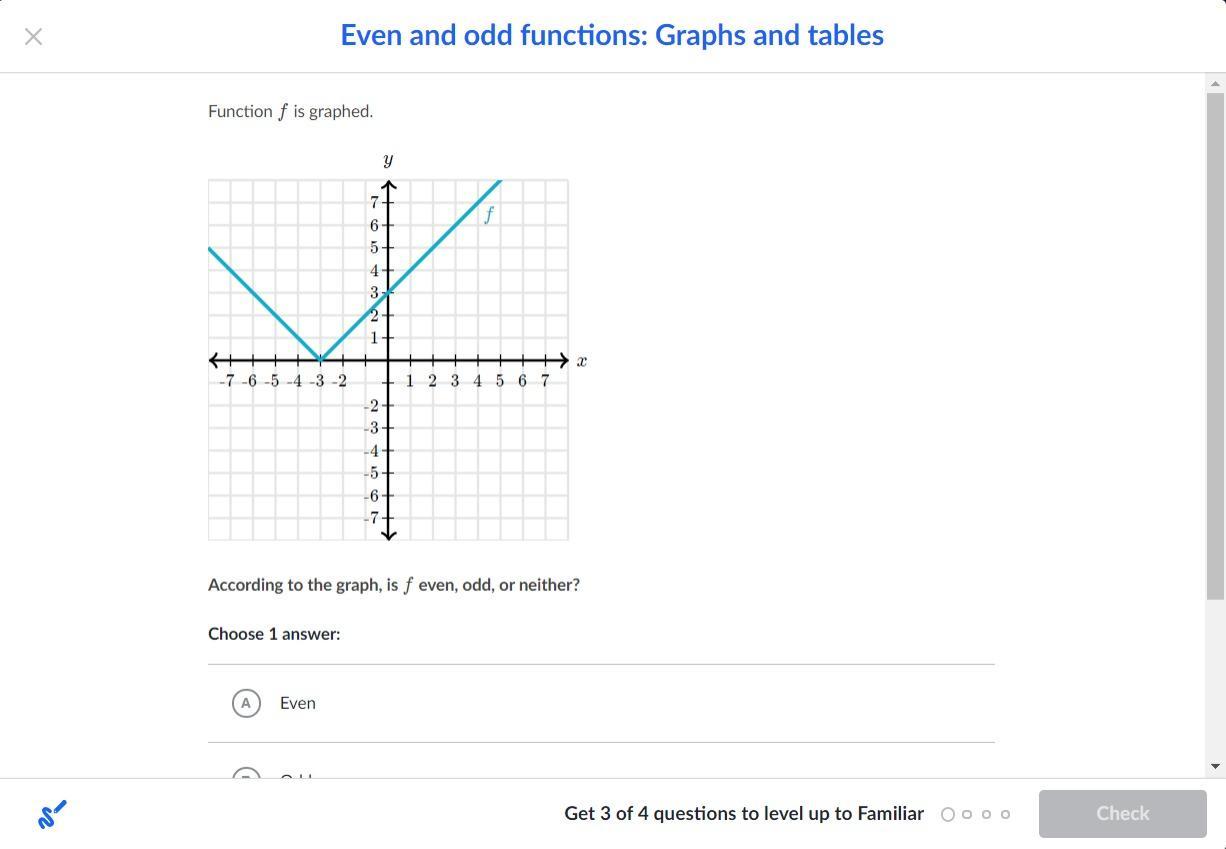1226x849 pixels.
Task: Click the last progress circle indicator
Action: tap(1005, 814)
